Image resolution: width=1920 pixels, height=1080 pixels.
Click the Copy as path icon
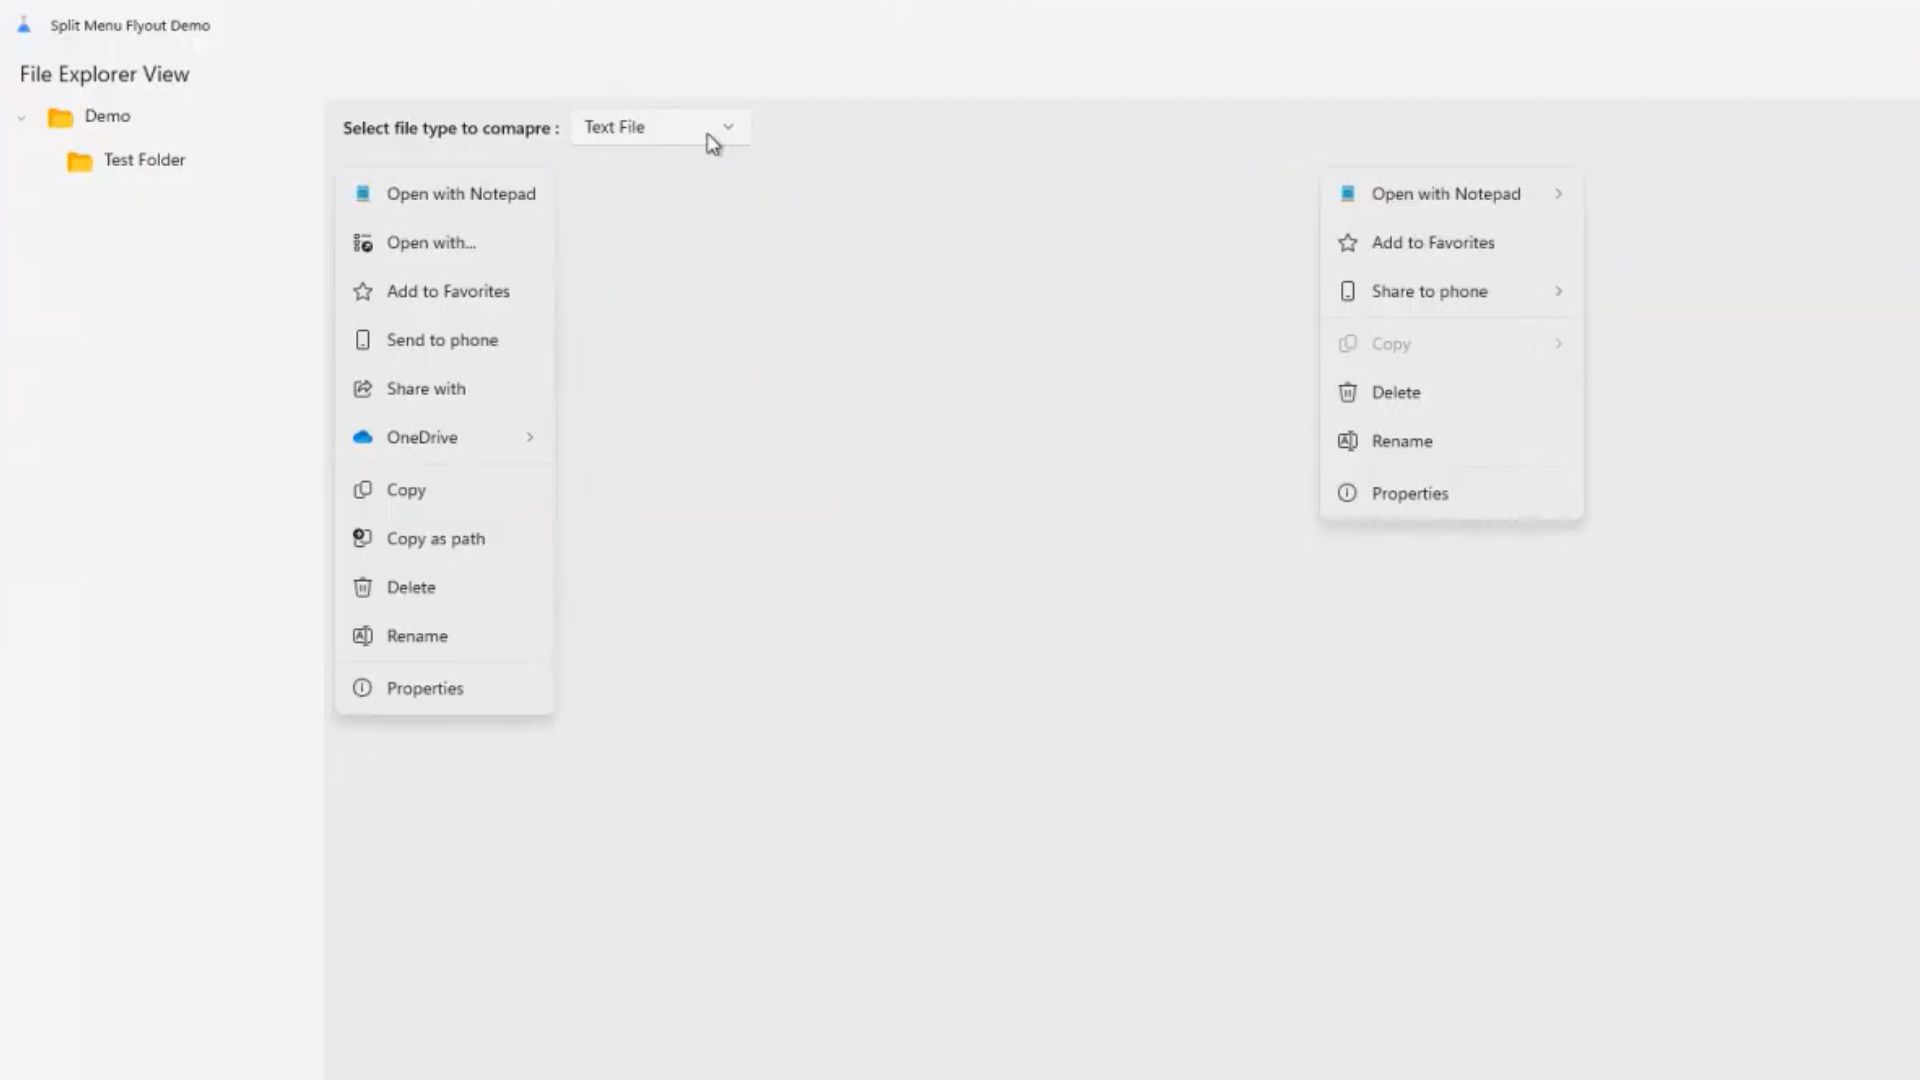[x=363, y=538]
